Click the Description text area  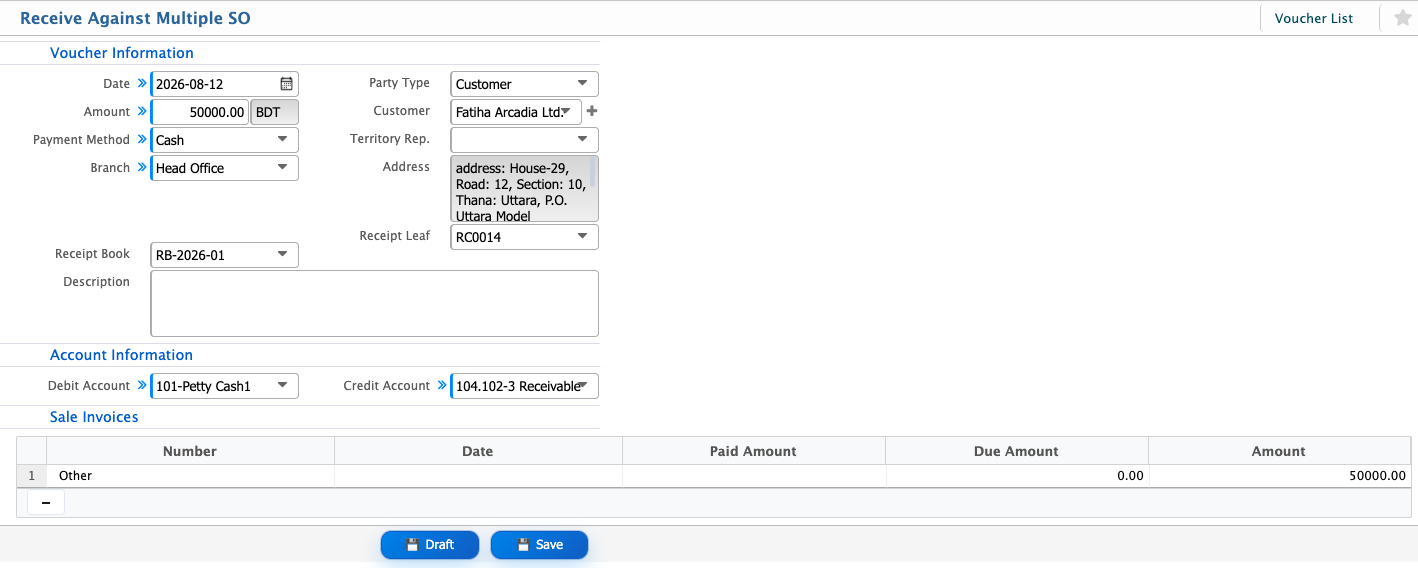(x=374, y=303)
